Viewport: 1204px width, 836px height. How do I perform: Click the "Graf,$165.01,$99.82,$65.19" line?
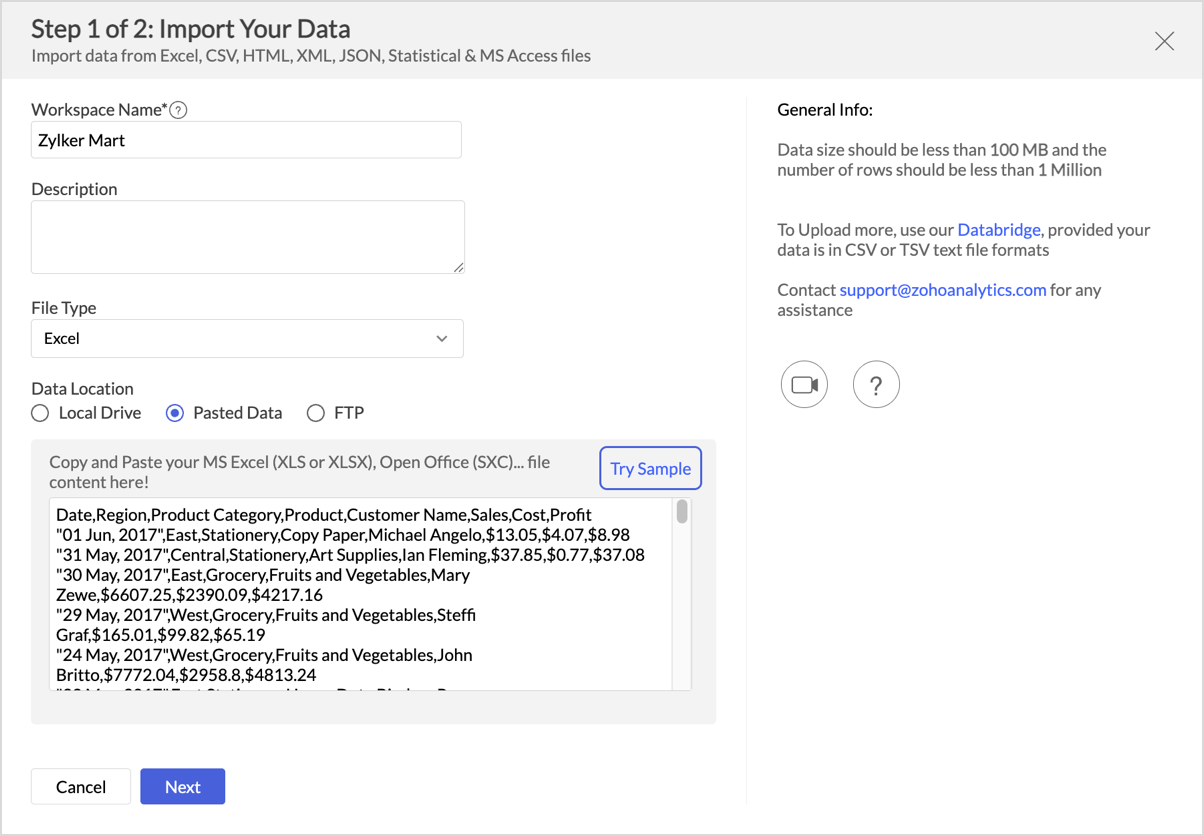tap(160, 635)
